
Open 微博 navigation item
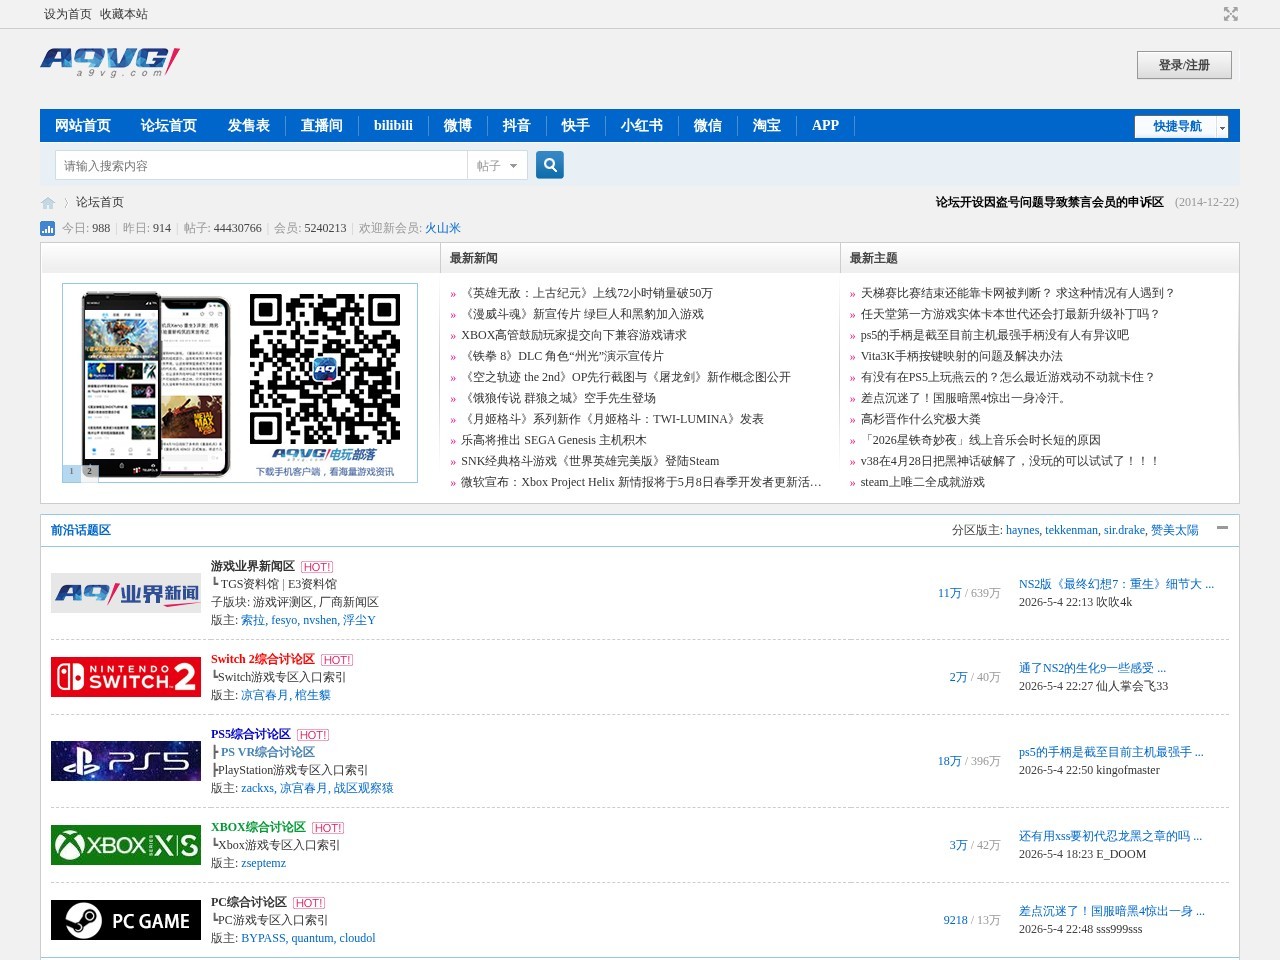tap(458, 126)
